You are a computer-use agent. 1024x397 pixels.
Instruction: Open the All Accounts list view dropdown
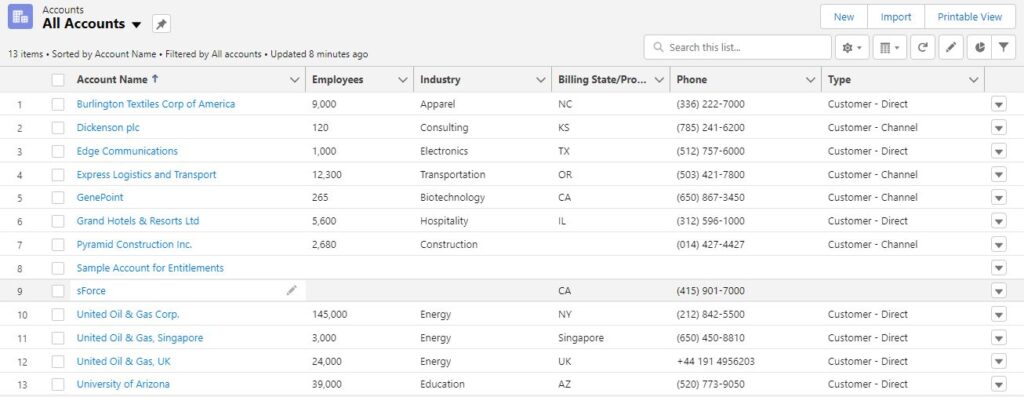(136, 25)
